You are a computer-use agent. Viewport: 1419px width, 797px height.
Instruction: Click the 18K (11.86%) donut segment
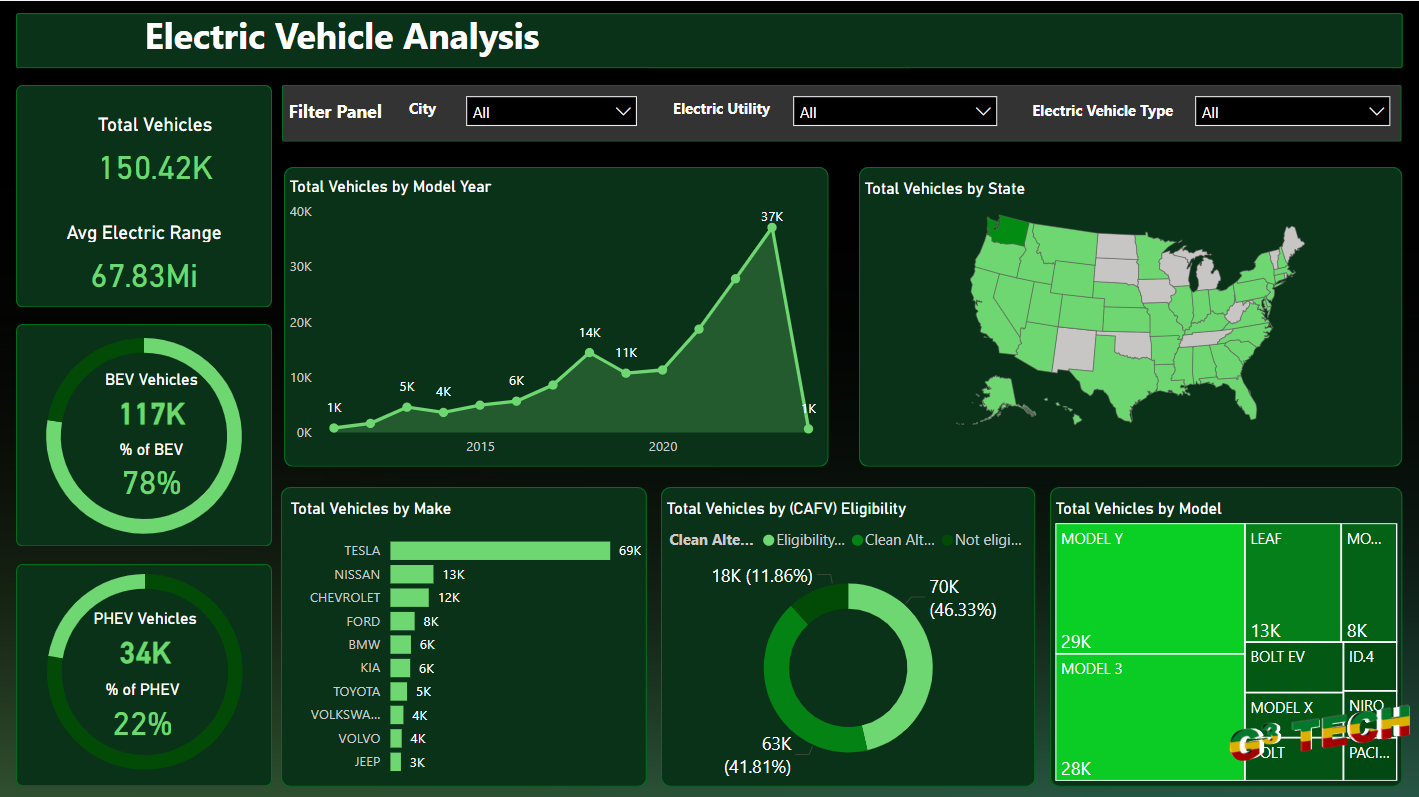pyautogui.click(x=819, y=603)
